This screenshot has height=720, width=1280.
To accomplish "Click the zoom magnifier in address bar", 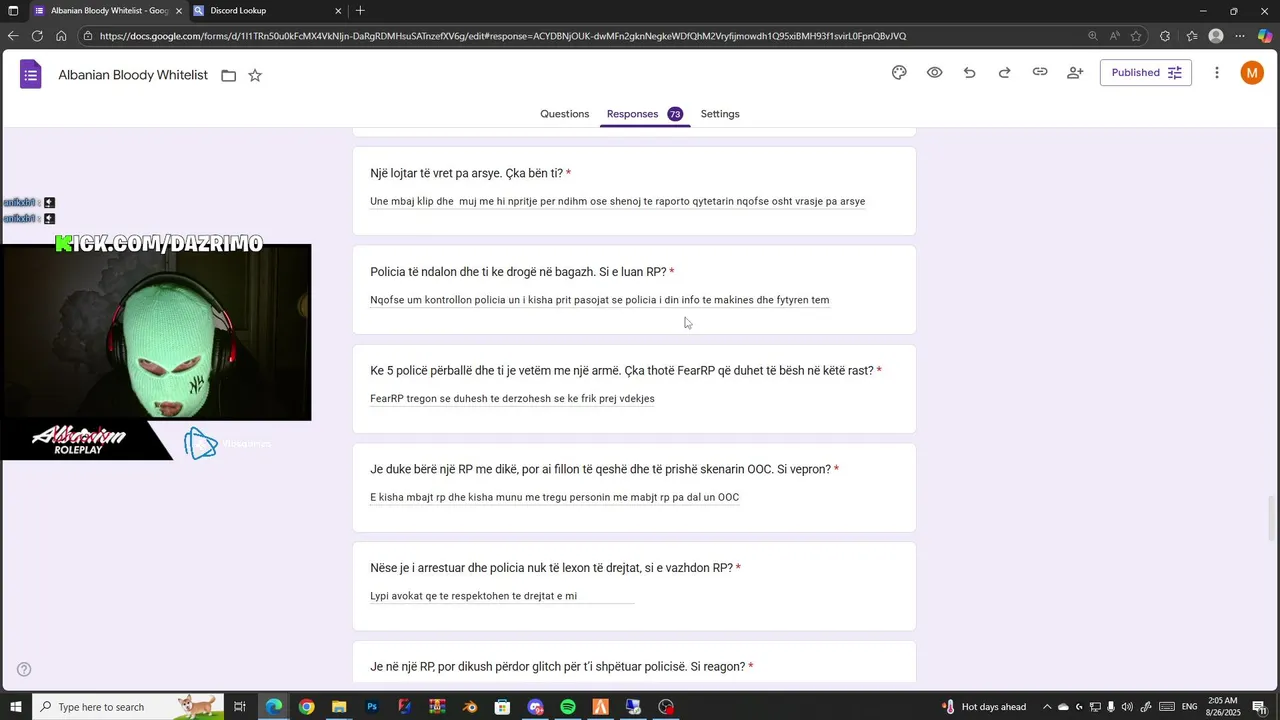I will (1092, 36).
